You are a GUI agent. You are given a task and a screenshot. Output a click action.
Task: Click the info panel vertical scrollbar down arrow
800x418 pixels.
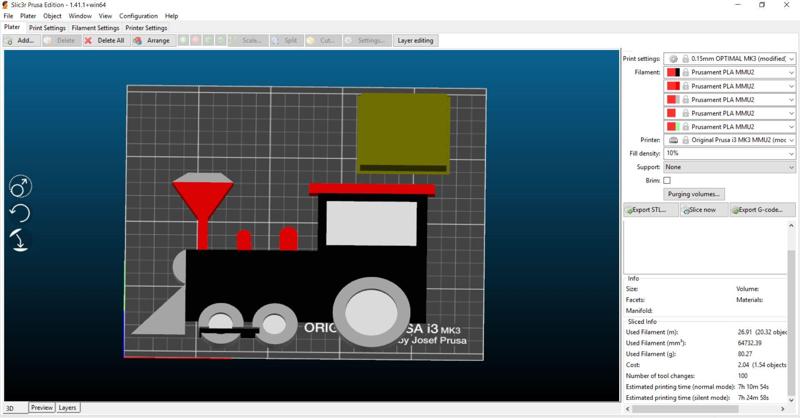[791, 400]
